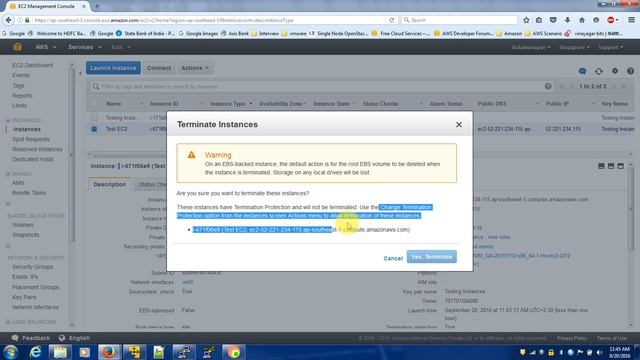Open the AWS menu dropdown
The height and width of the screenshot is (360, 640).
click(x=45, y=47)
